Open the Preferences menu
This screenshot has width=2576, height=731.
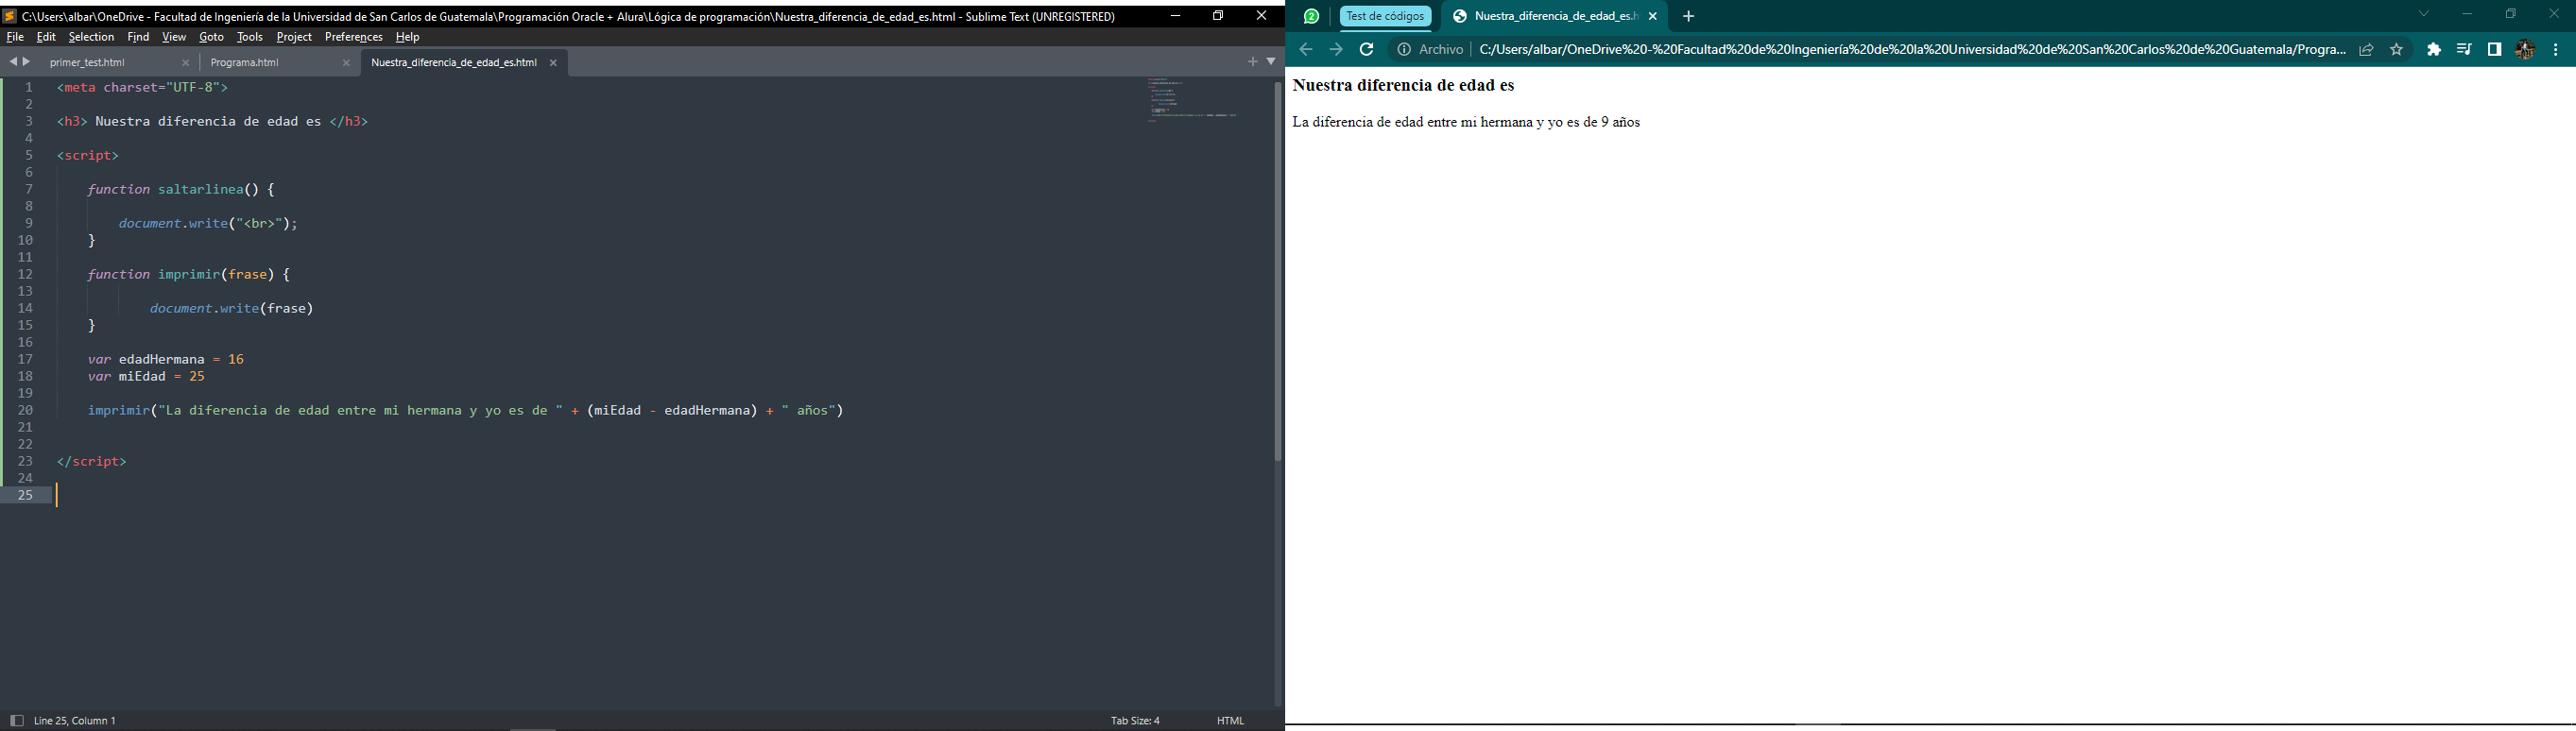coord(354,37)
